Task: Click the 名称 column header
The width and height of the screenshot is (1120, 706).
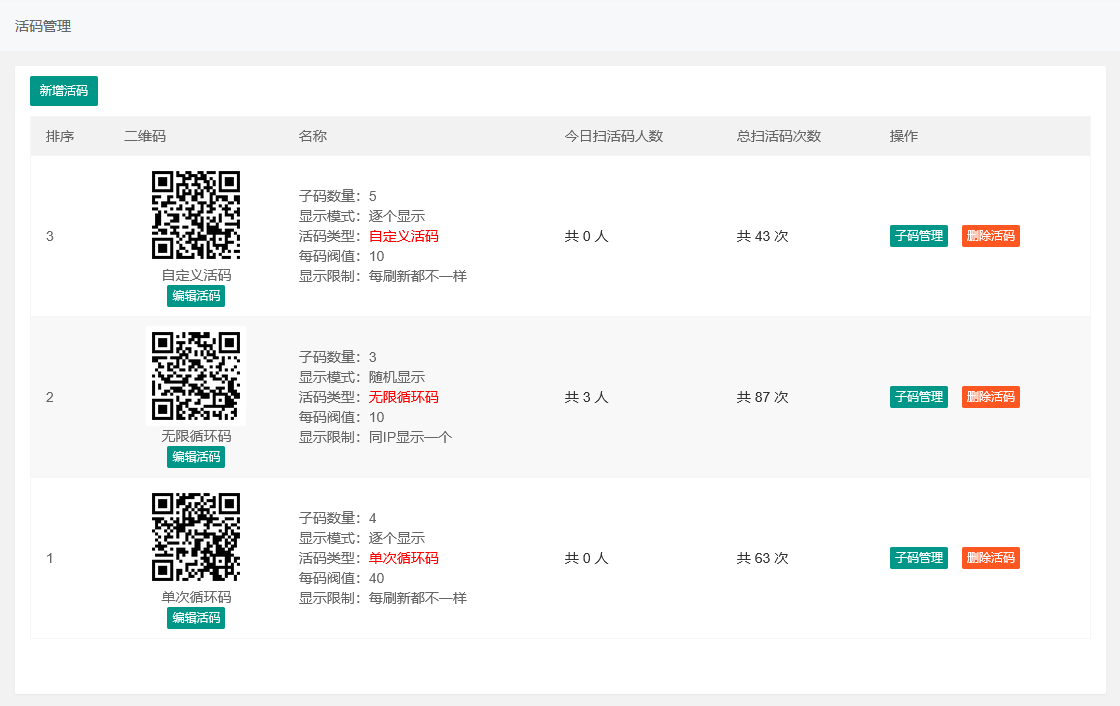Action: click(313, 136)
